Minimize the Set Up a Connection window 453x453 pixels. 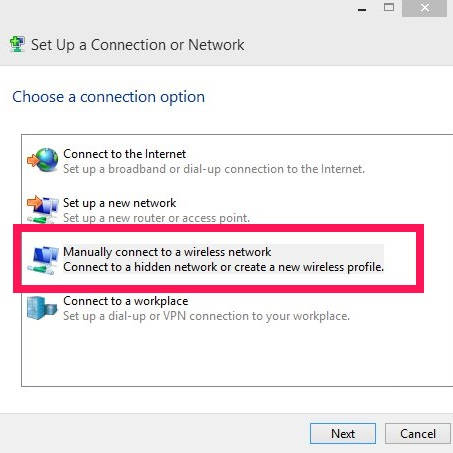pos(362,9)
